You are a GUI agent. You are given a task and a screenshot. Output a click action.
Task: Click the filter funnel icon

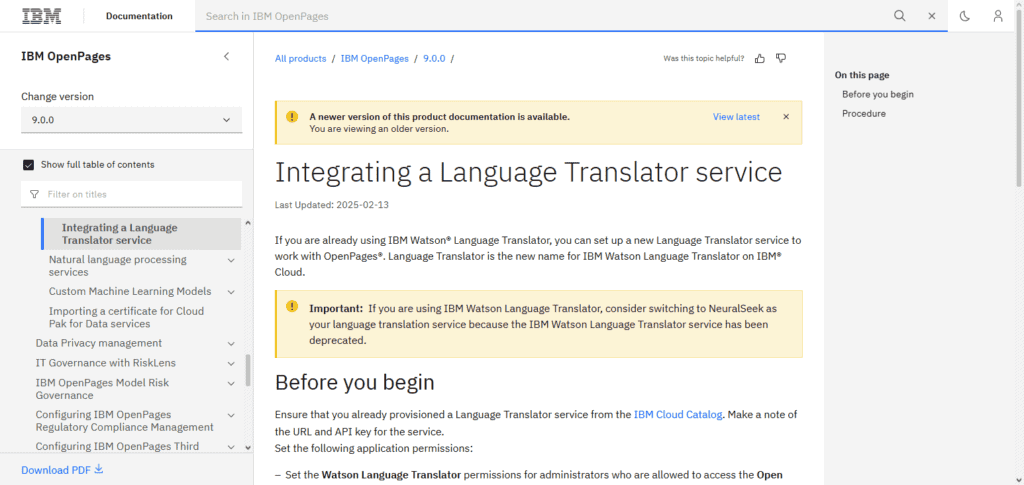(x=35, y=195)
